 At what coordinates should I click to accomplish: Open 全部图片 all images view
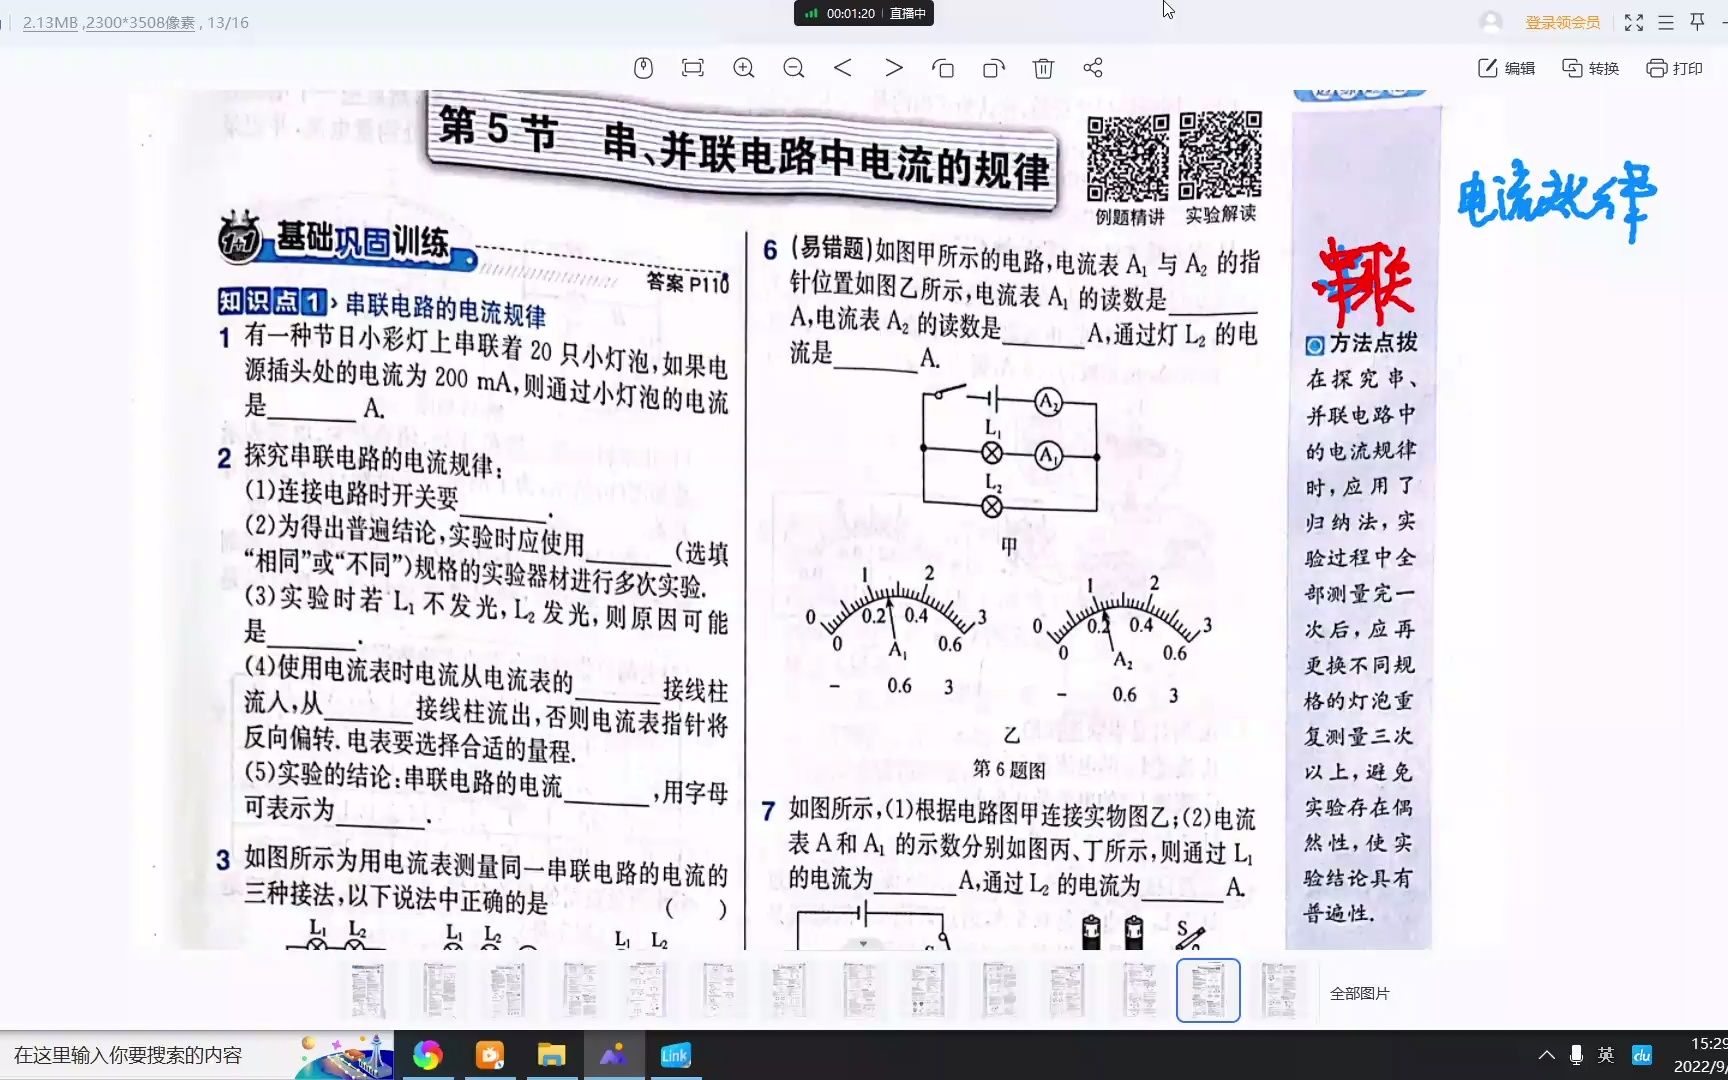1359,993
